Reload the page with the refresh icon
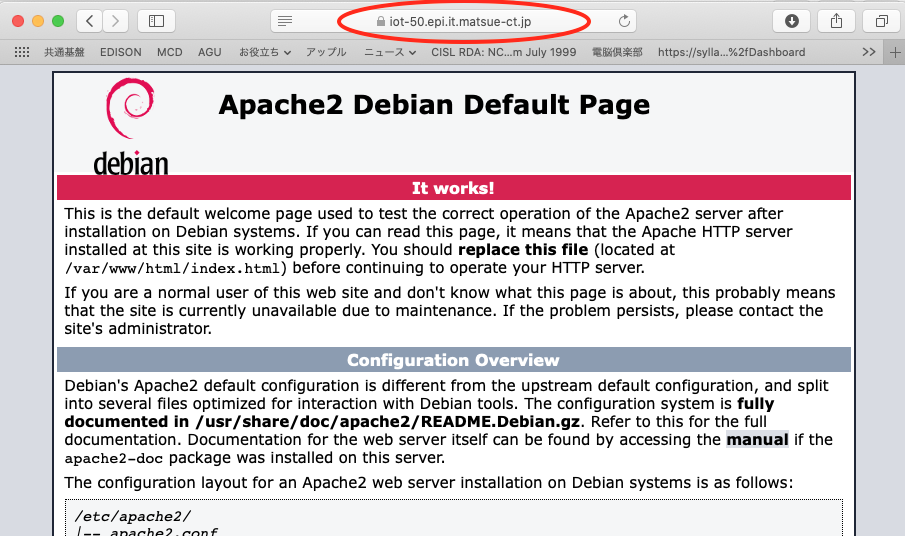The height and width of the screenshot is (536, 905). (x=625, y=21)
